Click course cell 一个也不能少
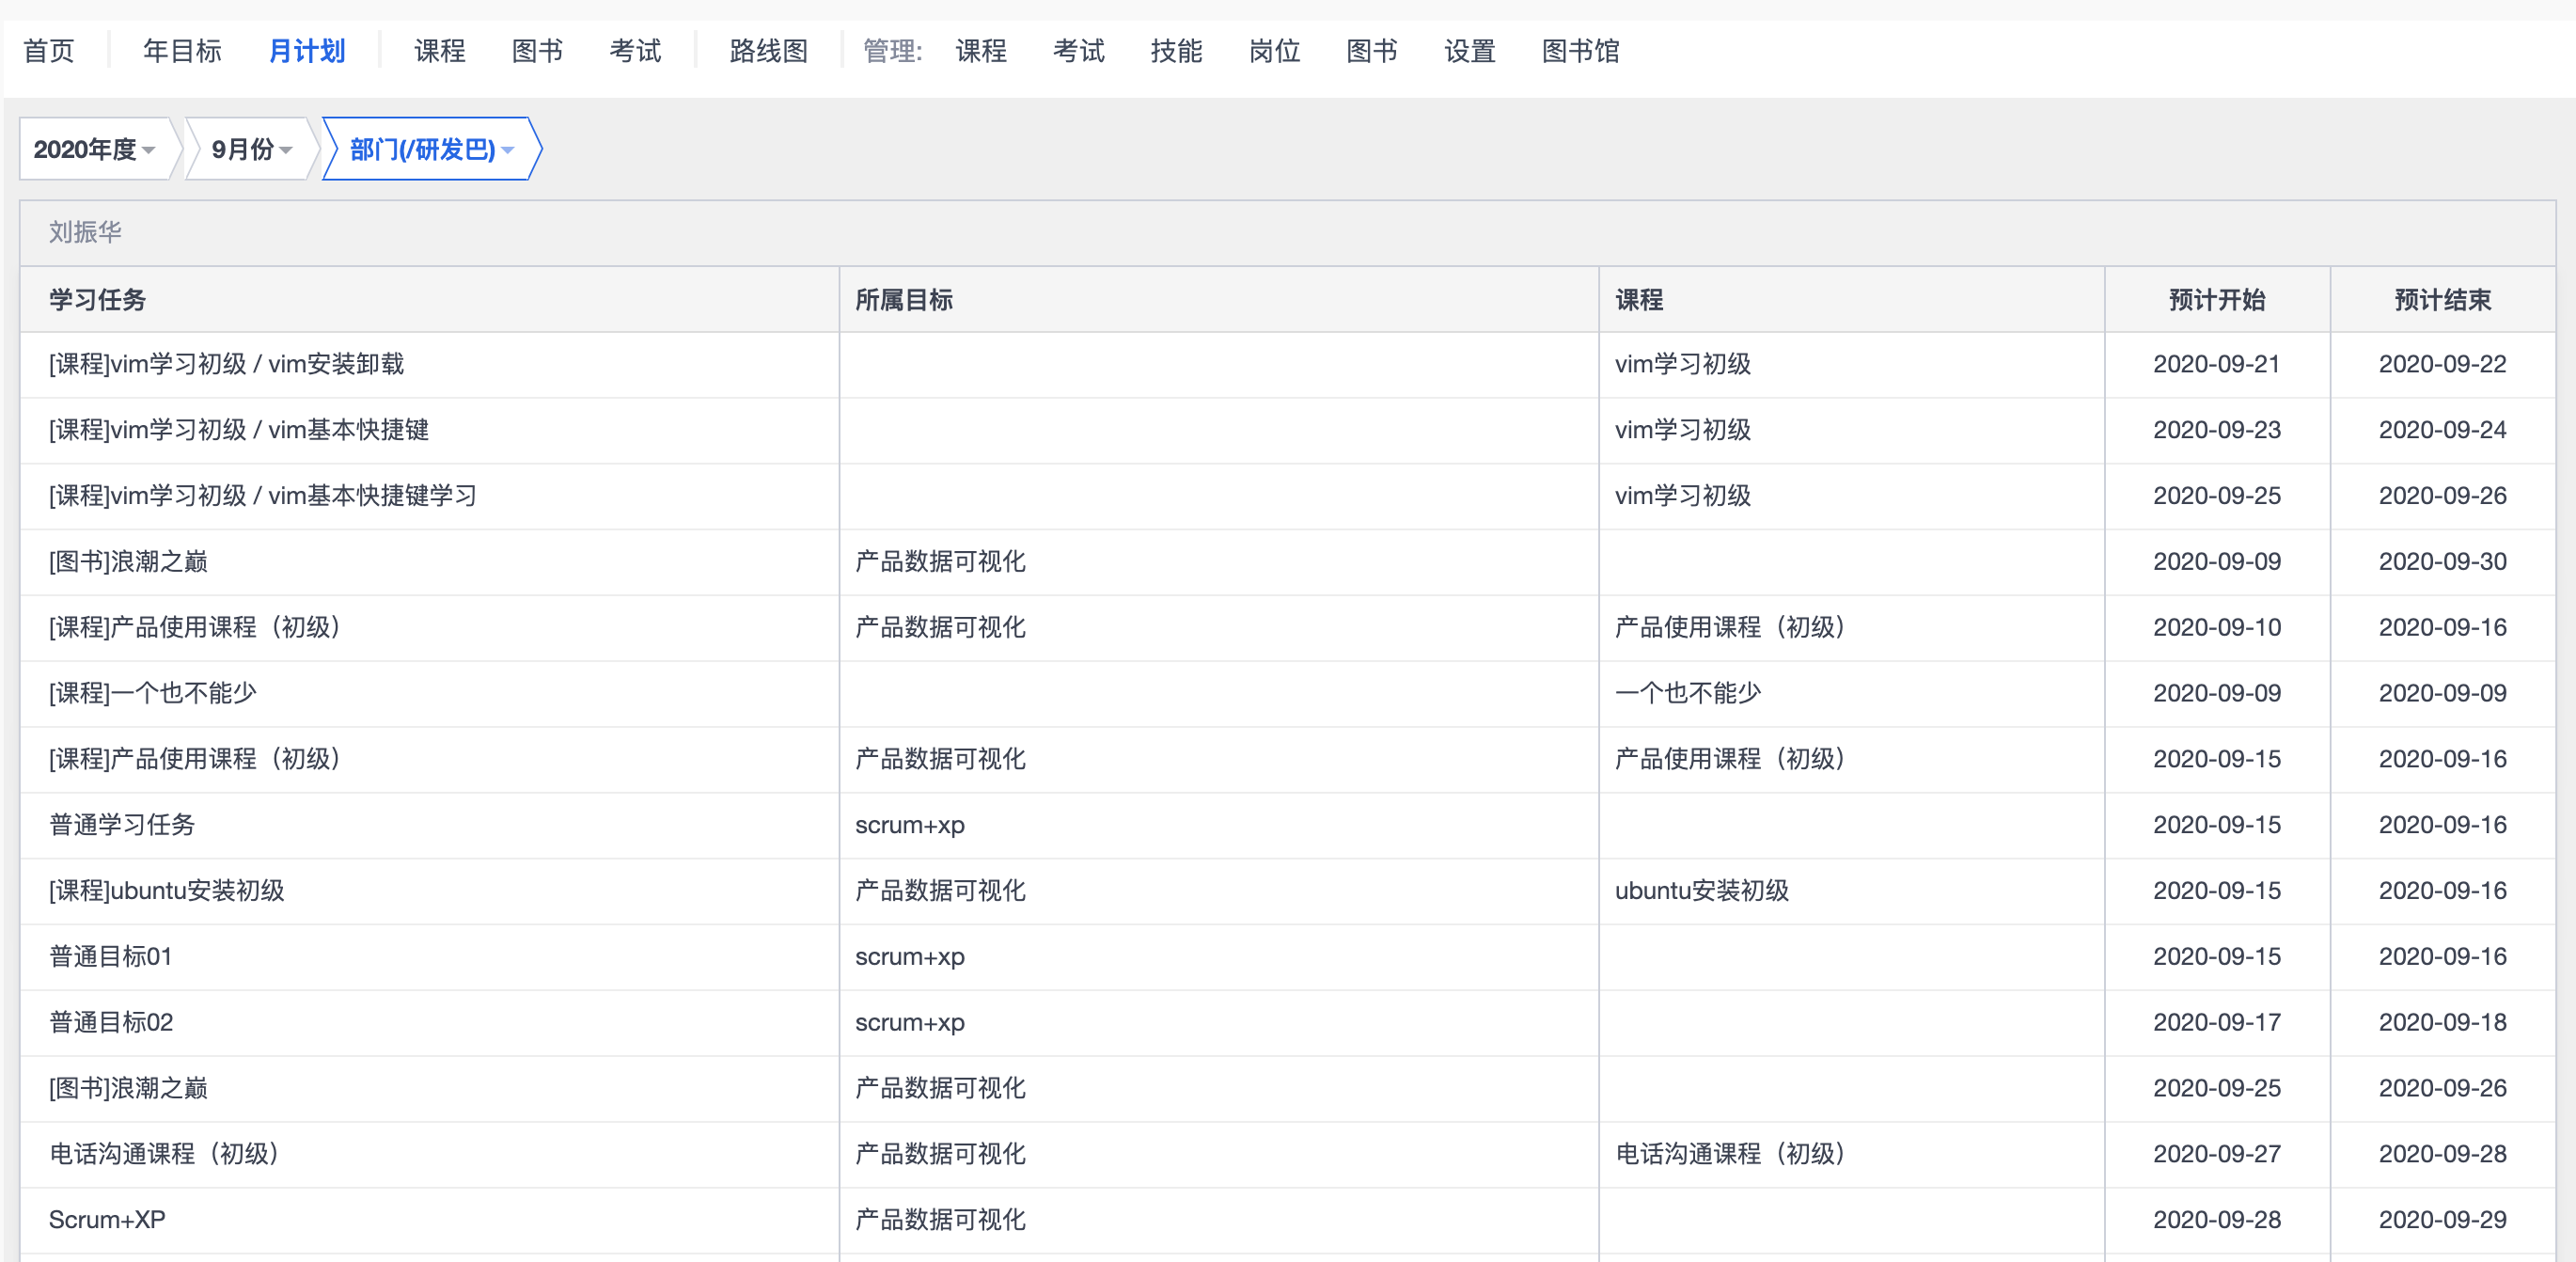The height and width of the screenshot is (1262, 2576). (x=1688, y=694)
